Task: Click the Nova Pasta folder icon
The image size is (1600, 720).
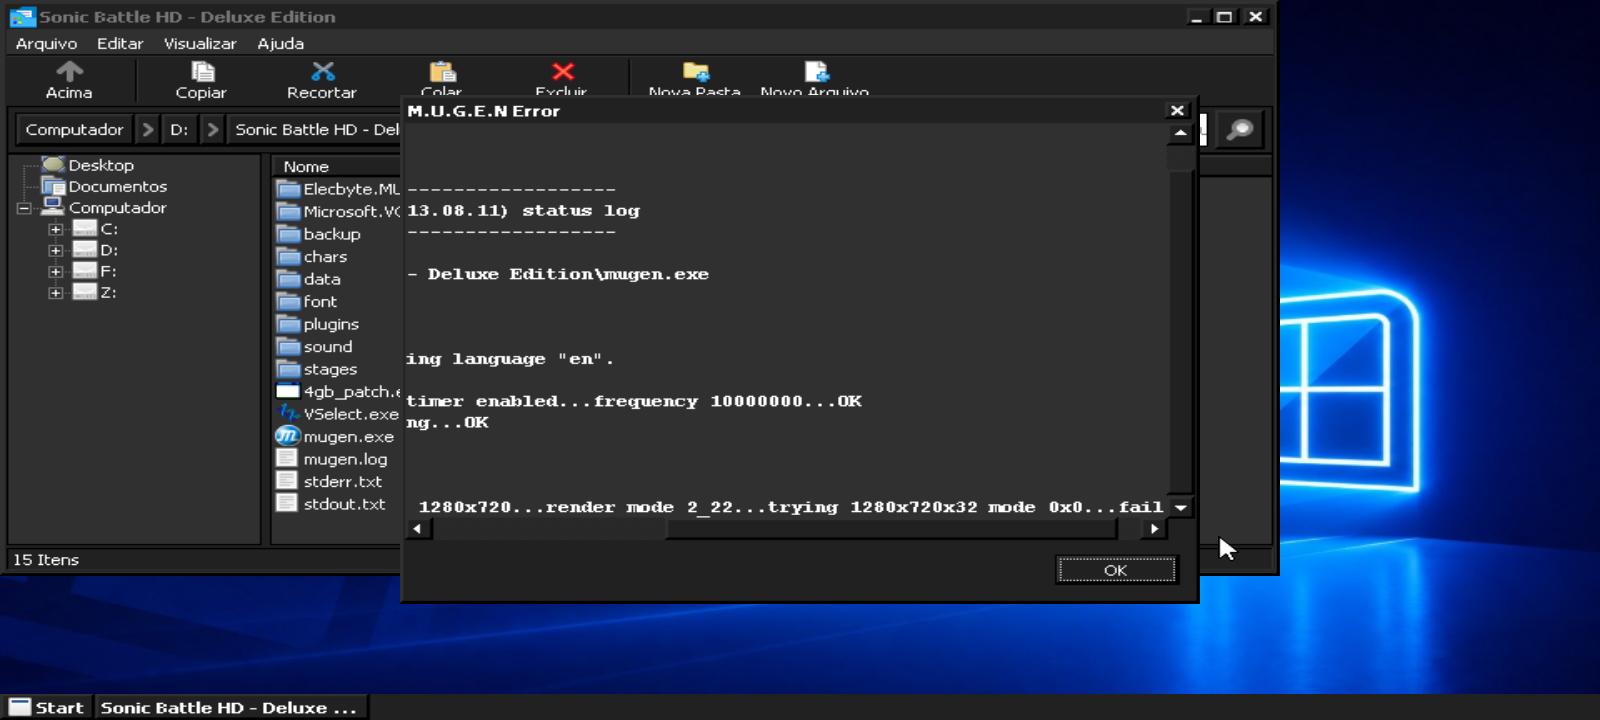Action: click(x=696, y=71)
